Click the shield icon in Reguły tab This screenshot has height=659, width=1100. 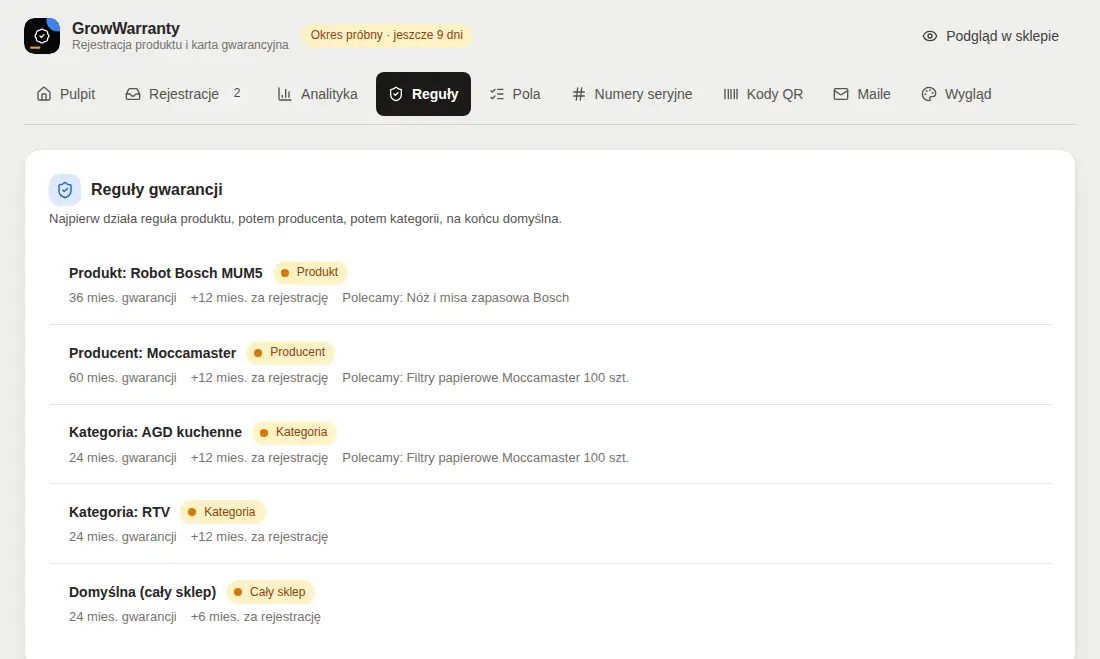396,94
